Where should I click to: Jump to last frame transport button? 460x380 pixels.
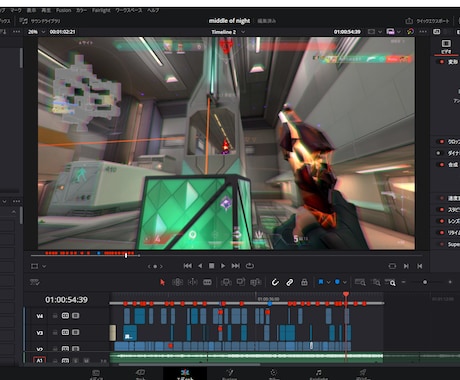pyautogui.click(x=236, y=266)
